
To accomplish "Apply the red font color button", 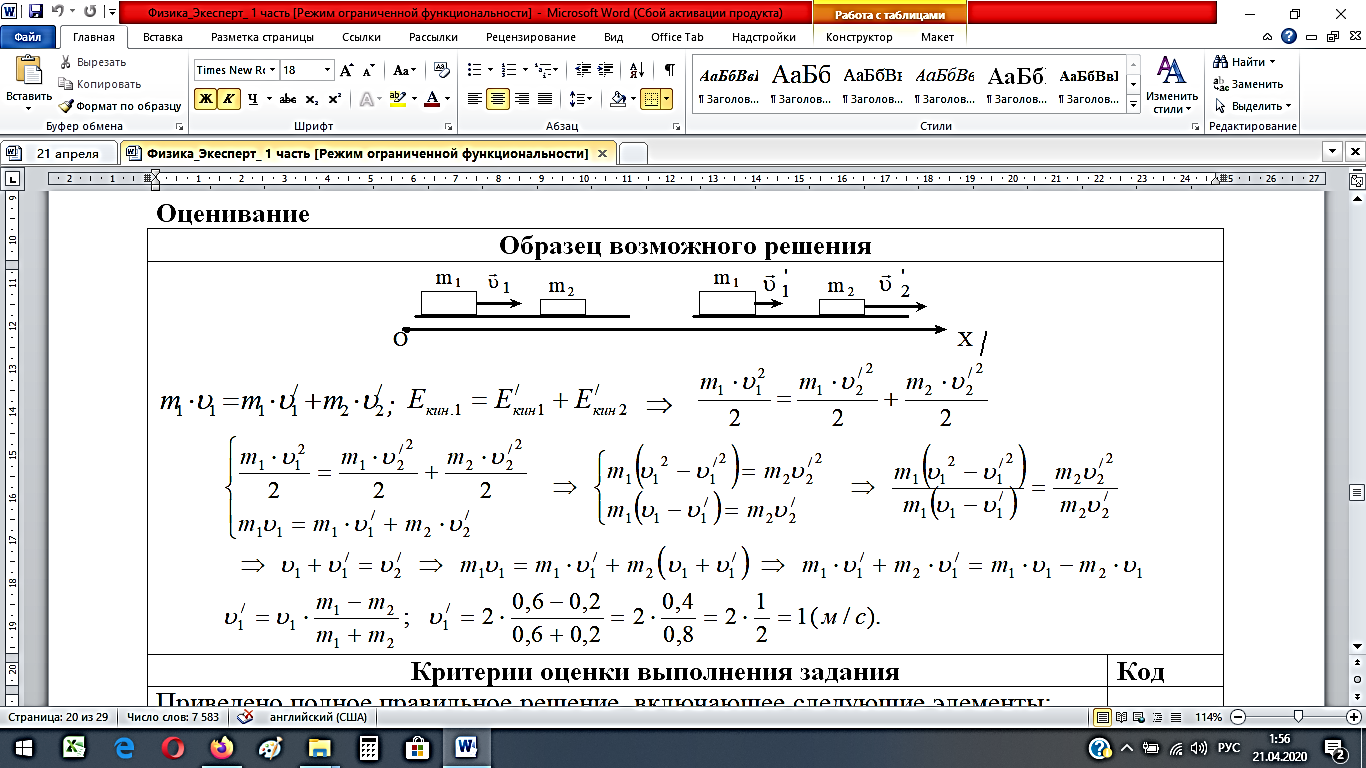I will click(x=431, y=98).
